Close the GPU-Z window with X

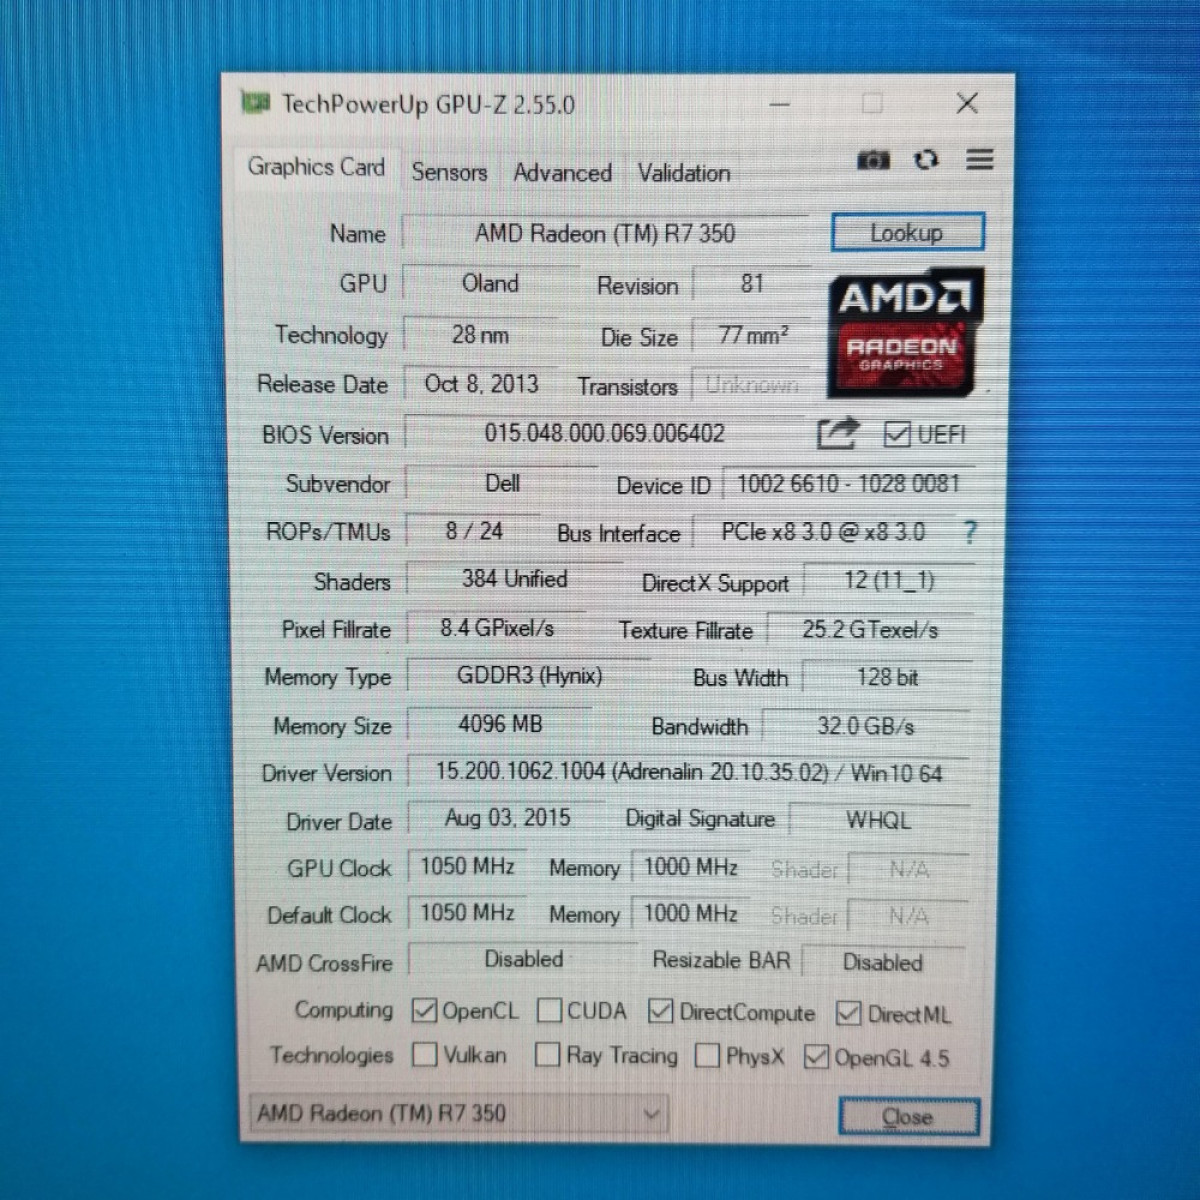[x=966, y=103]
